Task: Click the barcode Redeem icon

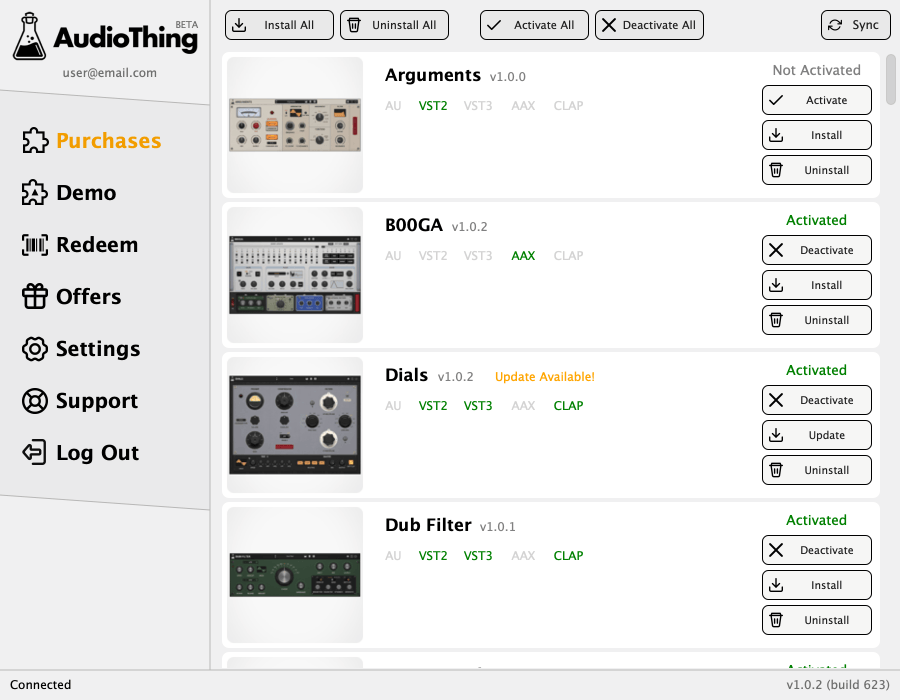Action: click(x=35, y=245)
